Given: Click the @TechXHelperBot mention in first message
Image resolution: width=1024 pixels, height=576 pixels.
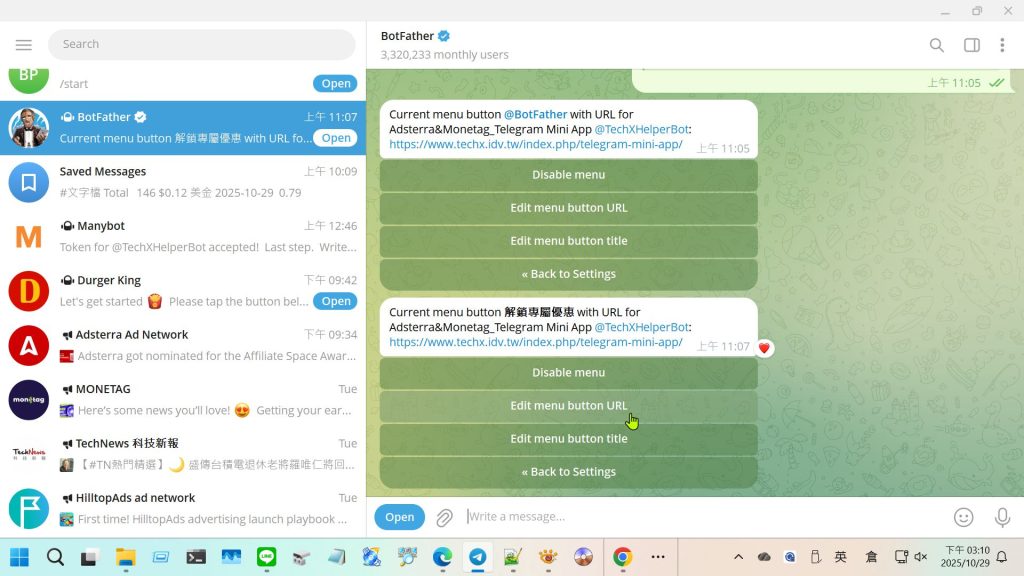Looking at the screenshot, I should tap(642, 129).
